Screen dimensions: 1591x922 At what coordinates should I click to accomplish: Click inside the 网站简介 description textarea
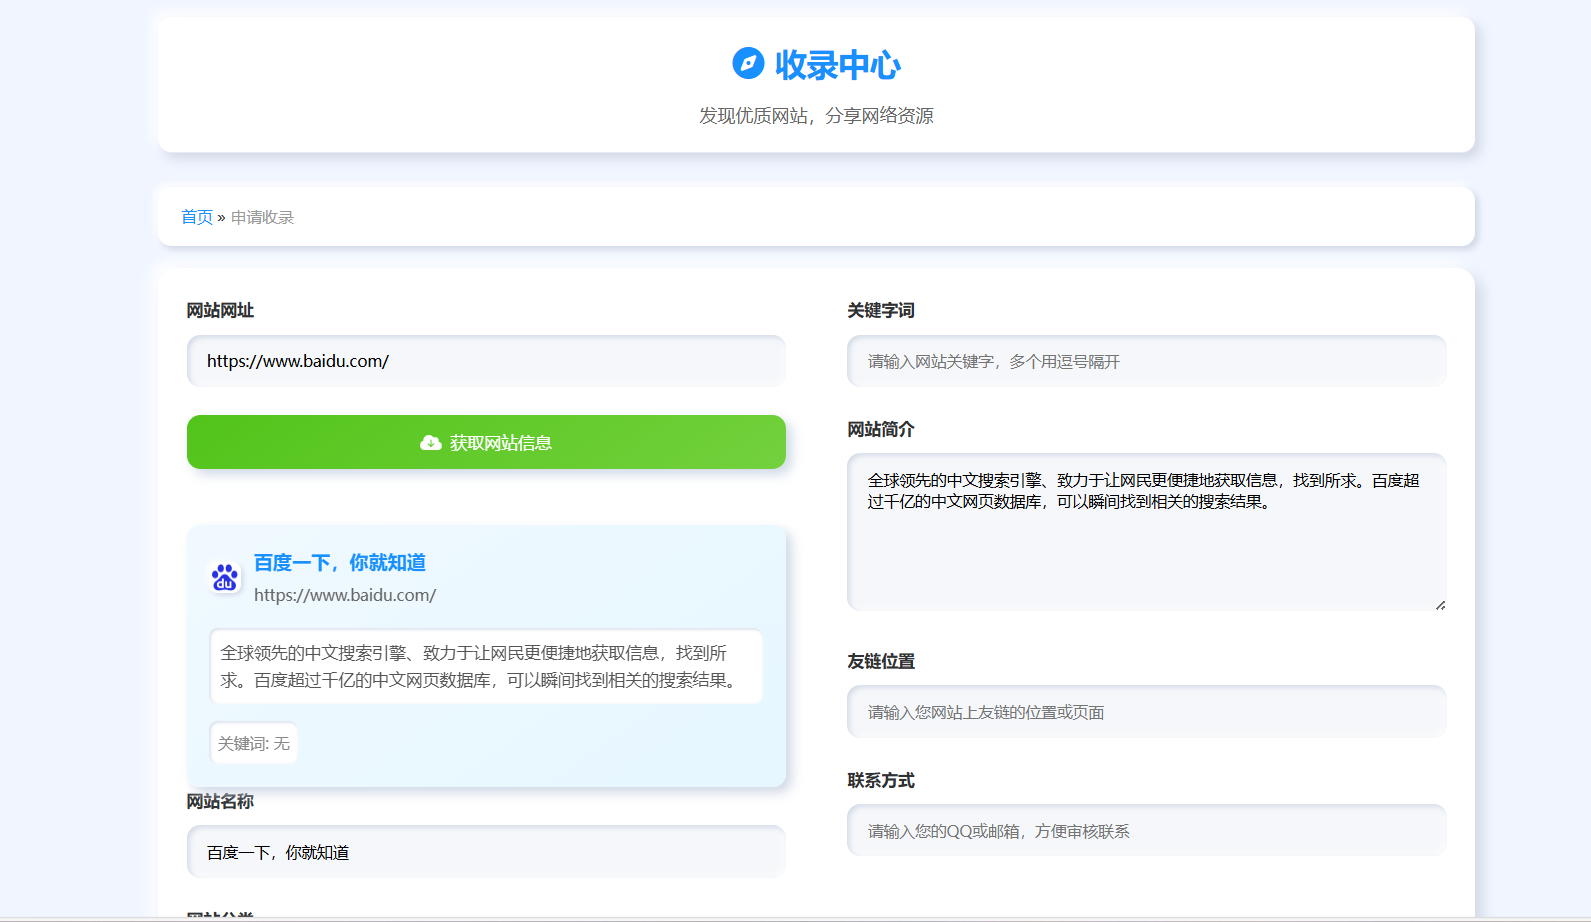click(1146, 550)
